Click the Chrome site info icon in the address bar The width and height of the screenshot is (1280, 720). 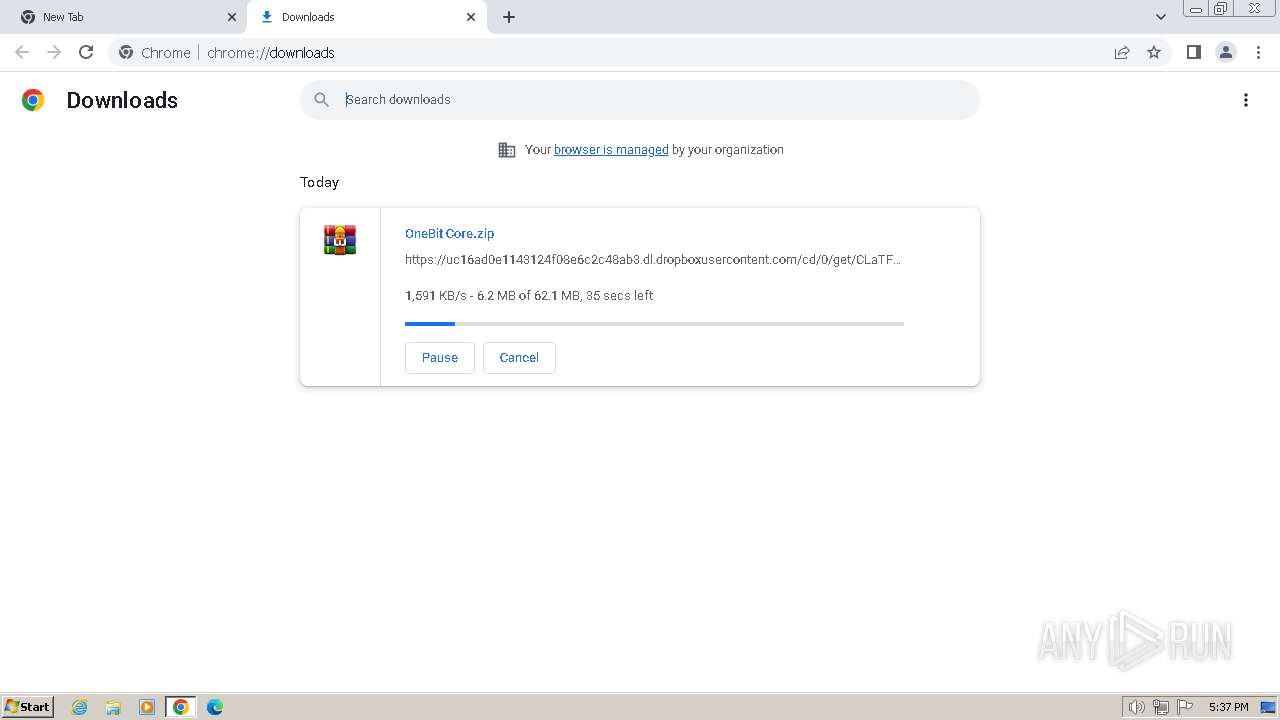[x=126, y=52]
